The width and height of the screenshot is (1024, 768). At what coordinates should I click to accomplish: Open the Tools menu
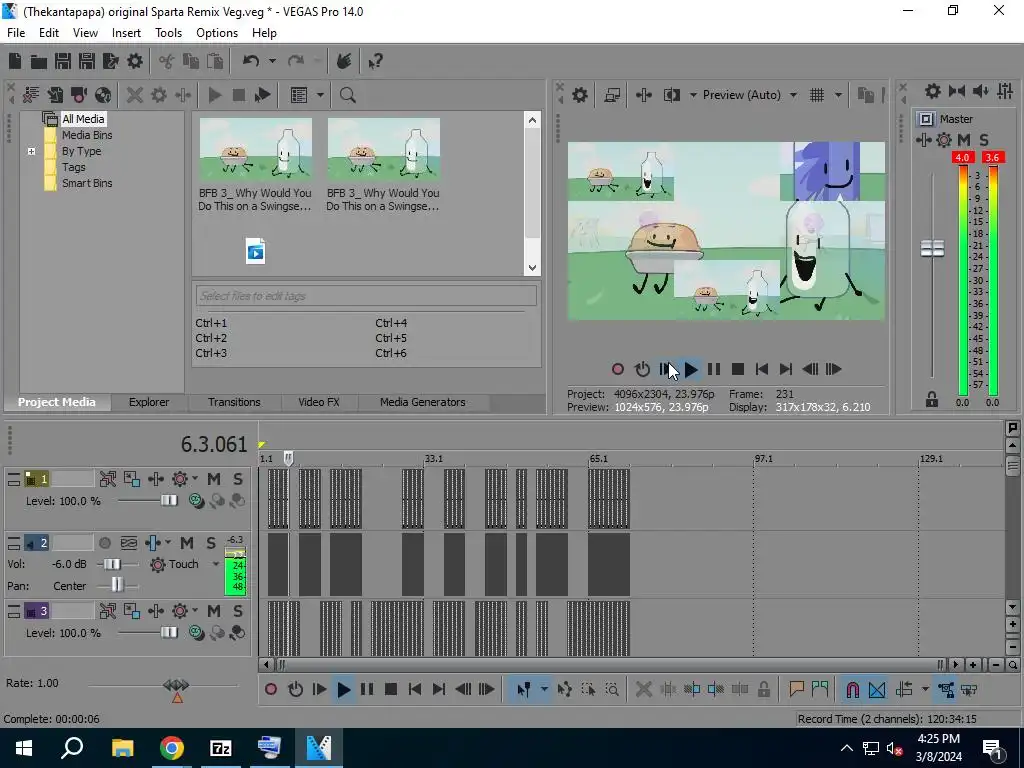[168, 33]
